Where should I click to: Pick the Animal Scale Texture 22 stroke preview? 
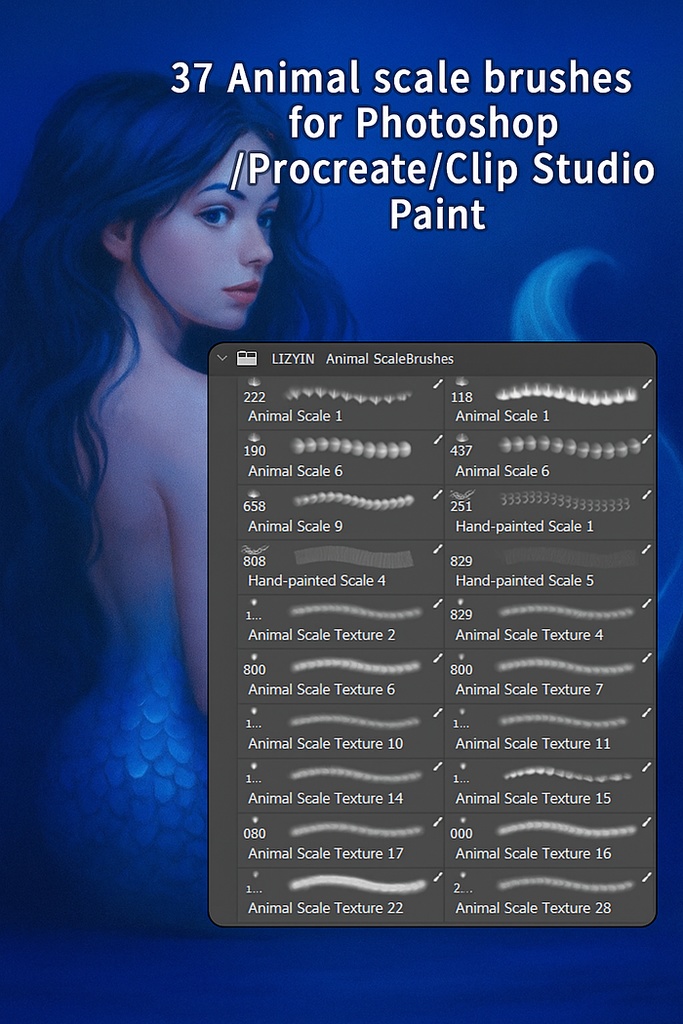358,884
